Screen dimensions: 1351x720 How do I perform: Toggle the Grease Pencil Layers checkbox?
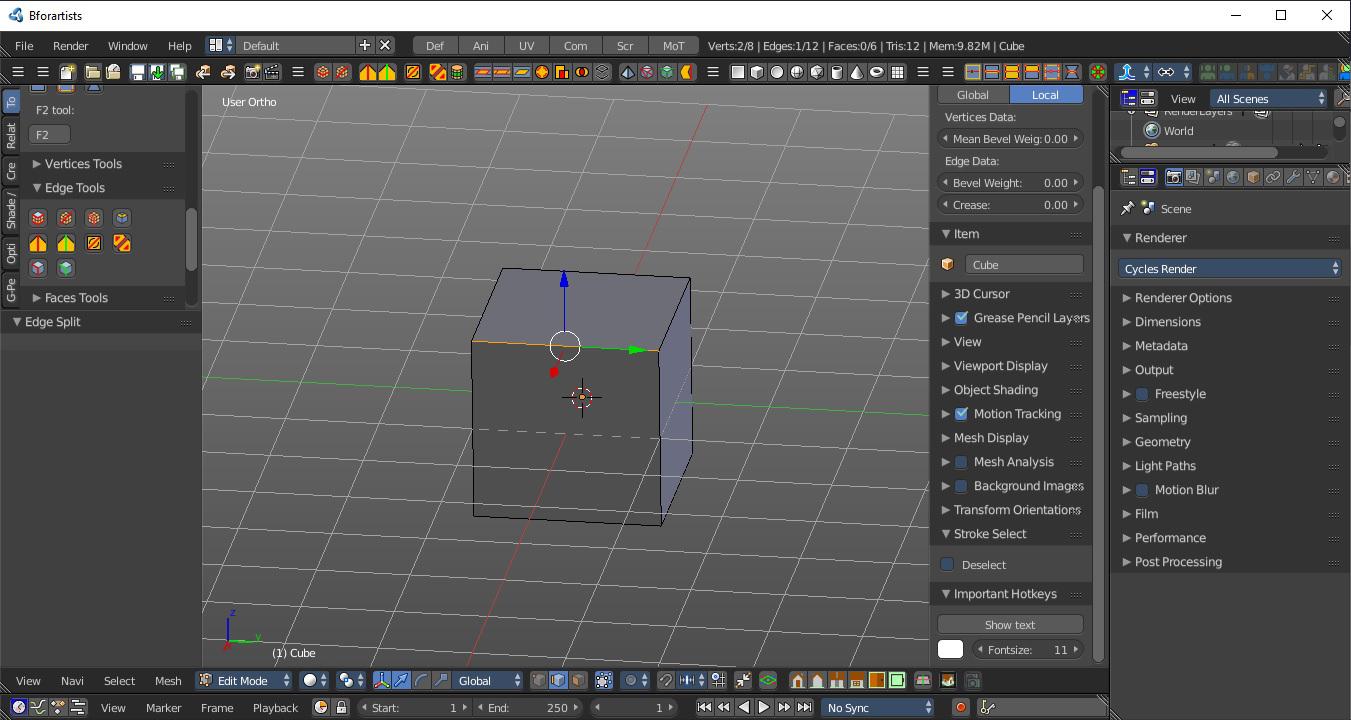(961, 318)
